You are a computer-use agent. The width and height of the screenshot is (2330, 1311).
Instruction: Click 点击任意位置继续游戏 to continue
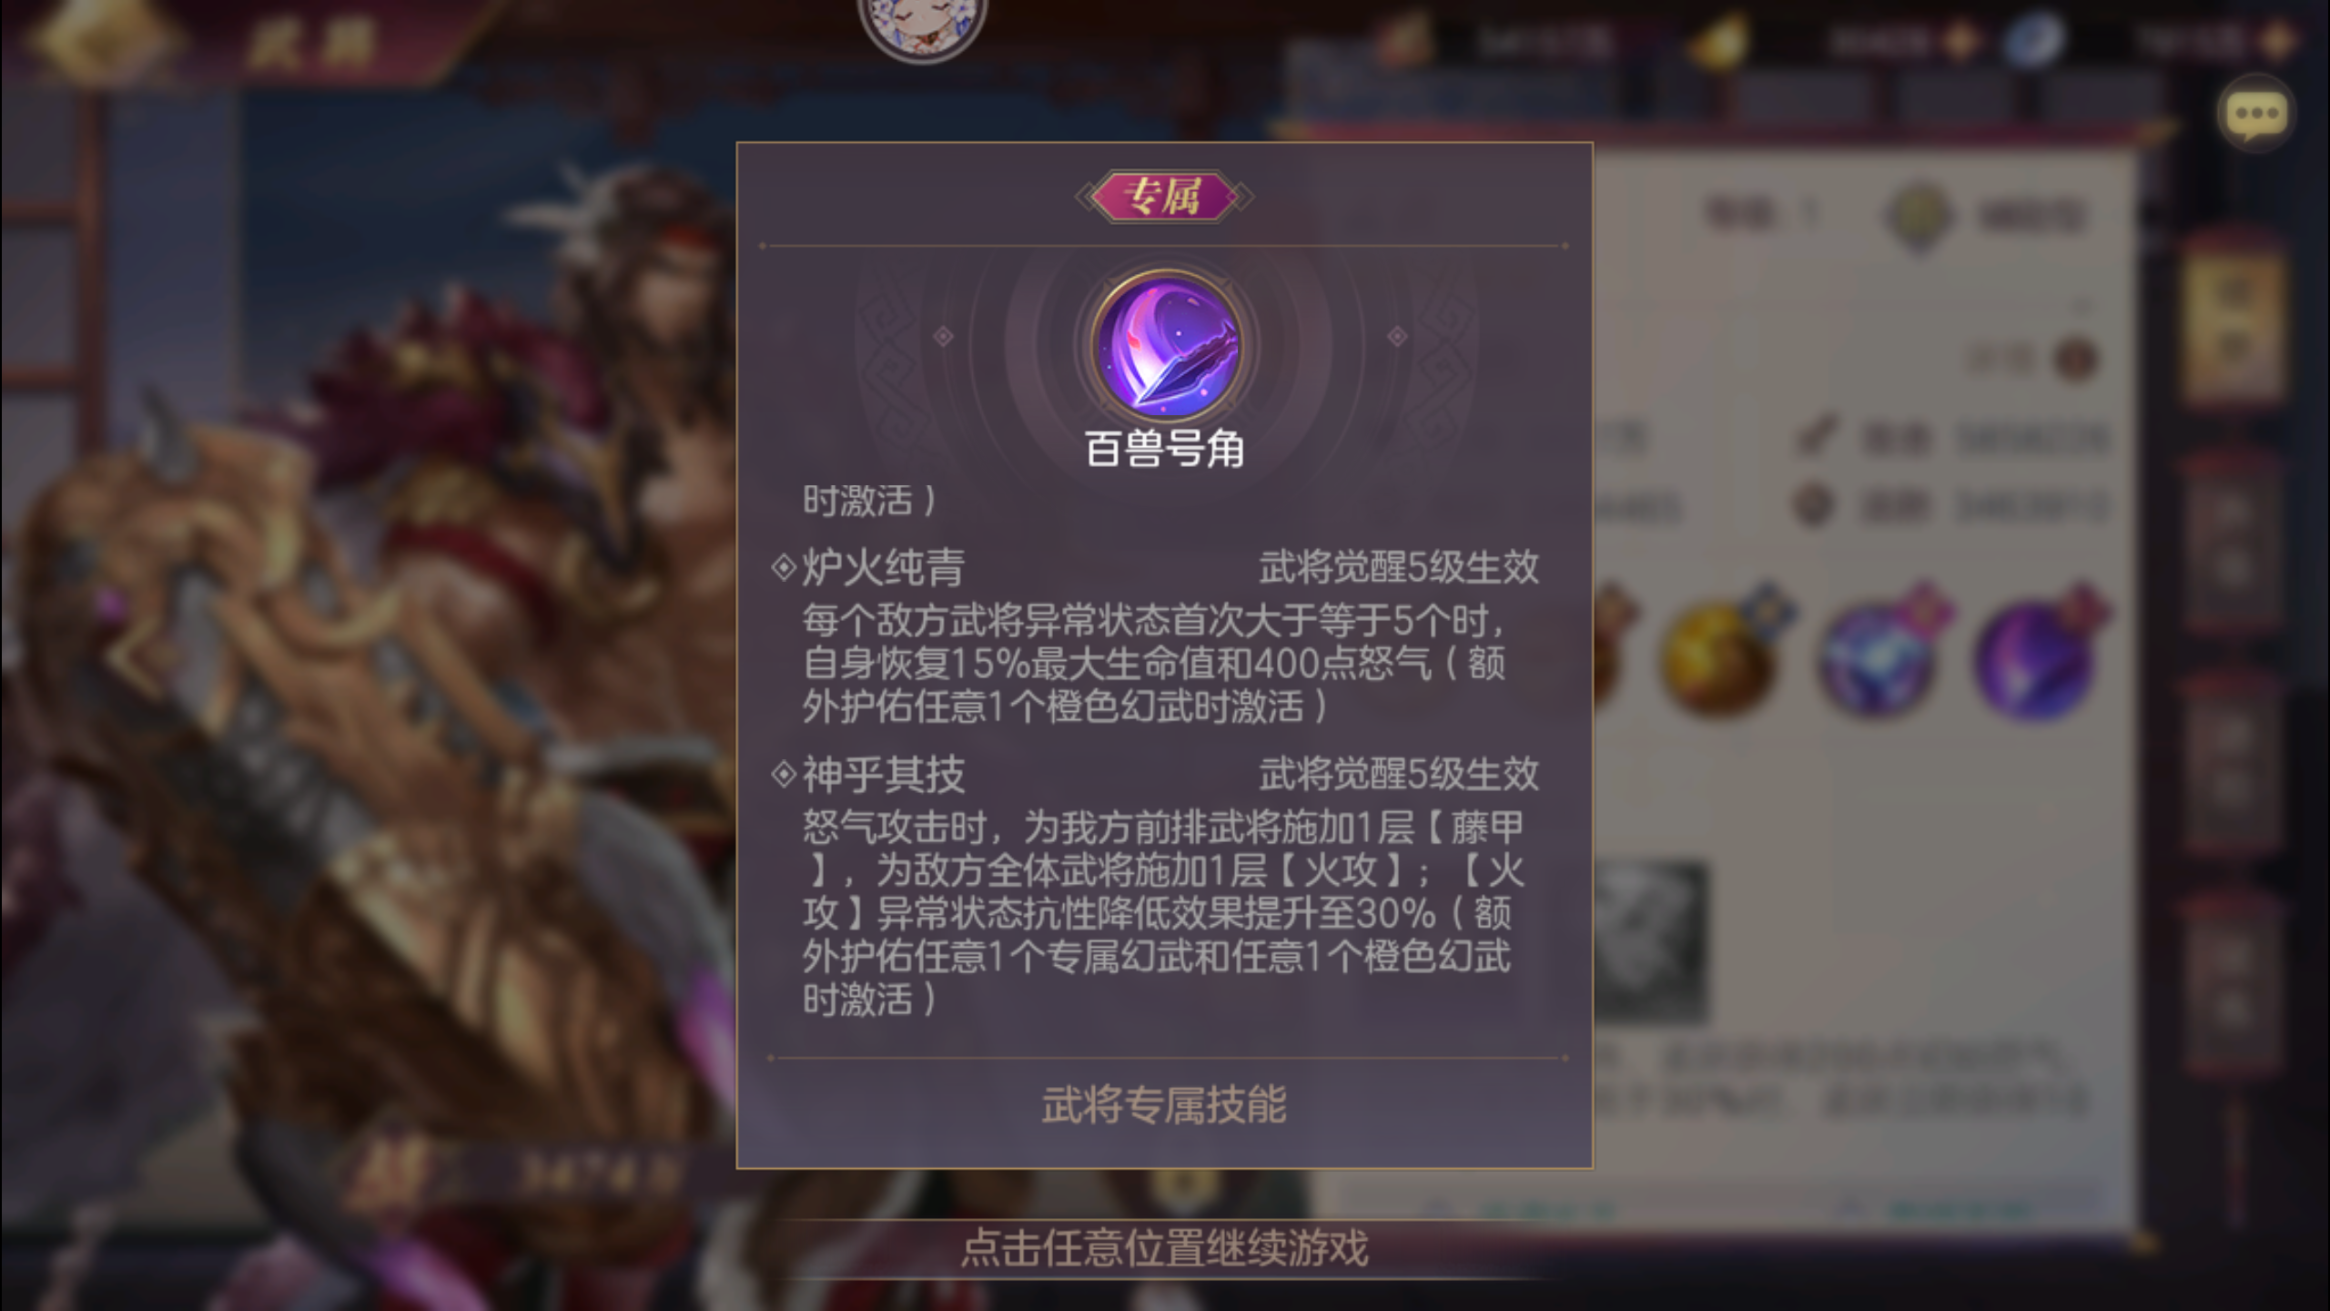click(x=1164, y=1248)
